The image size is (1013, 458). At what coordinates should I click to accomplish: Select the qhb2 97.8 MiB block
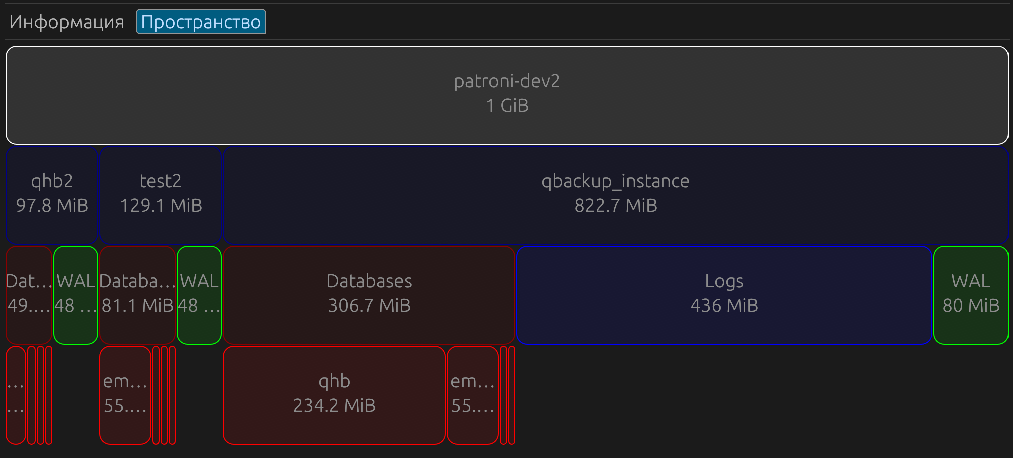(x=52, y=194)
